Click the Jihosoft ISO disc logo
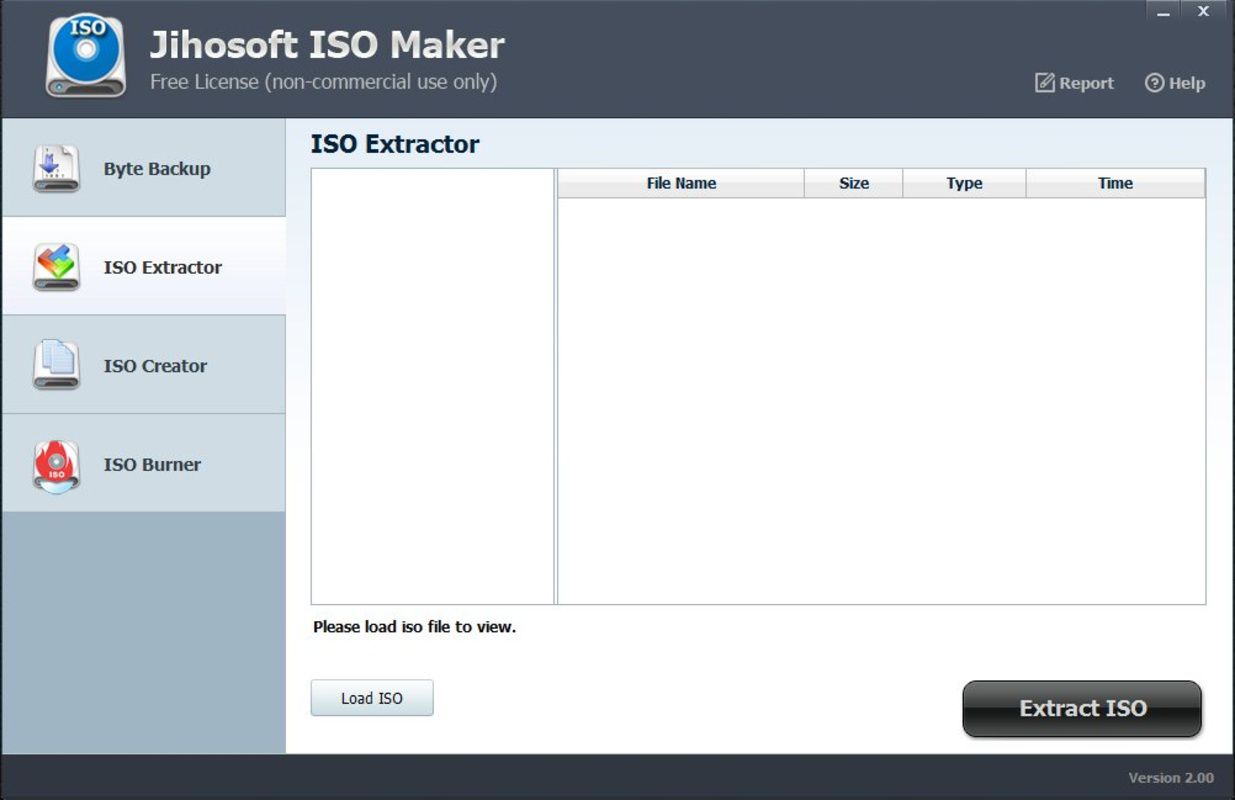Image resolution: width=1235 pixels, height=800 pixels. (x=86, y=56)
